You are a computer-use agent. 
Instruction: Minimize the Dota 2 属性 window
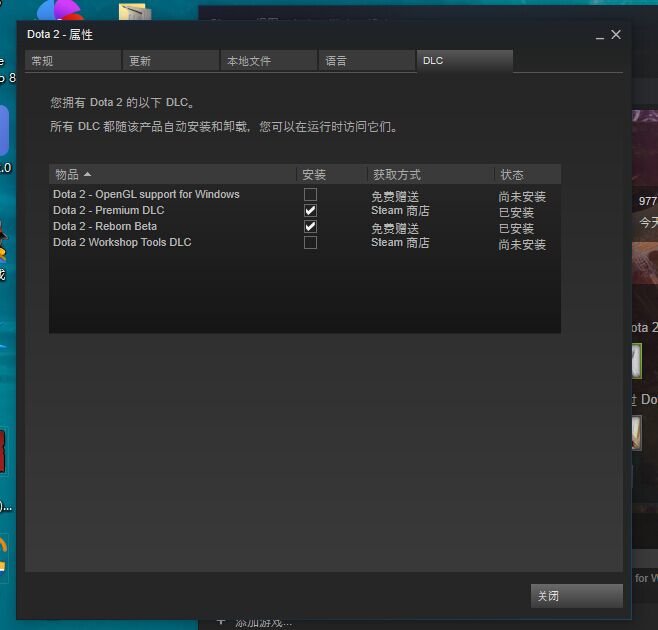[600, 36]
